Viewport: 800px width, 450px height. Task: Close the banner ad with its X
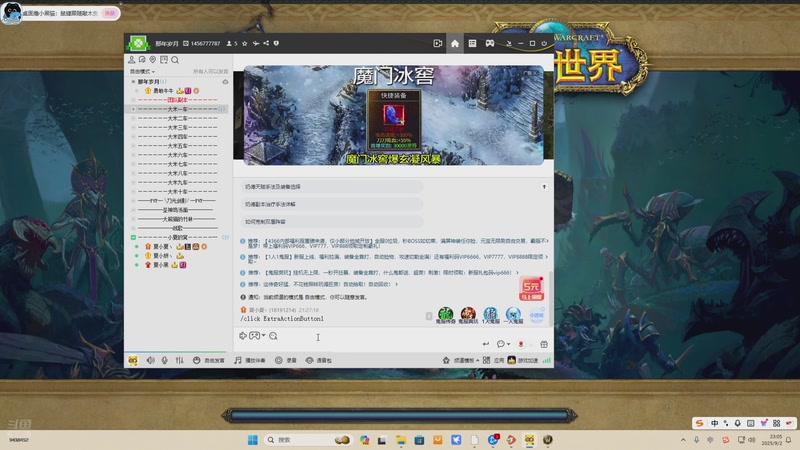[x=536, y=73]
